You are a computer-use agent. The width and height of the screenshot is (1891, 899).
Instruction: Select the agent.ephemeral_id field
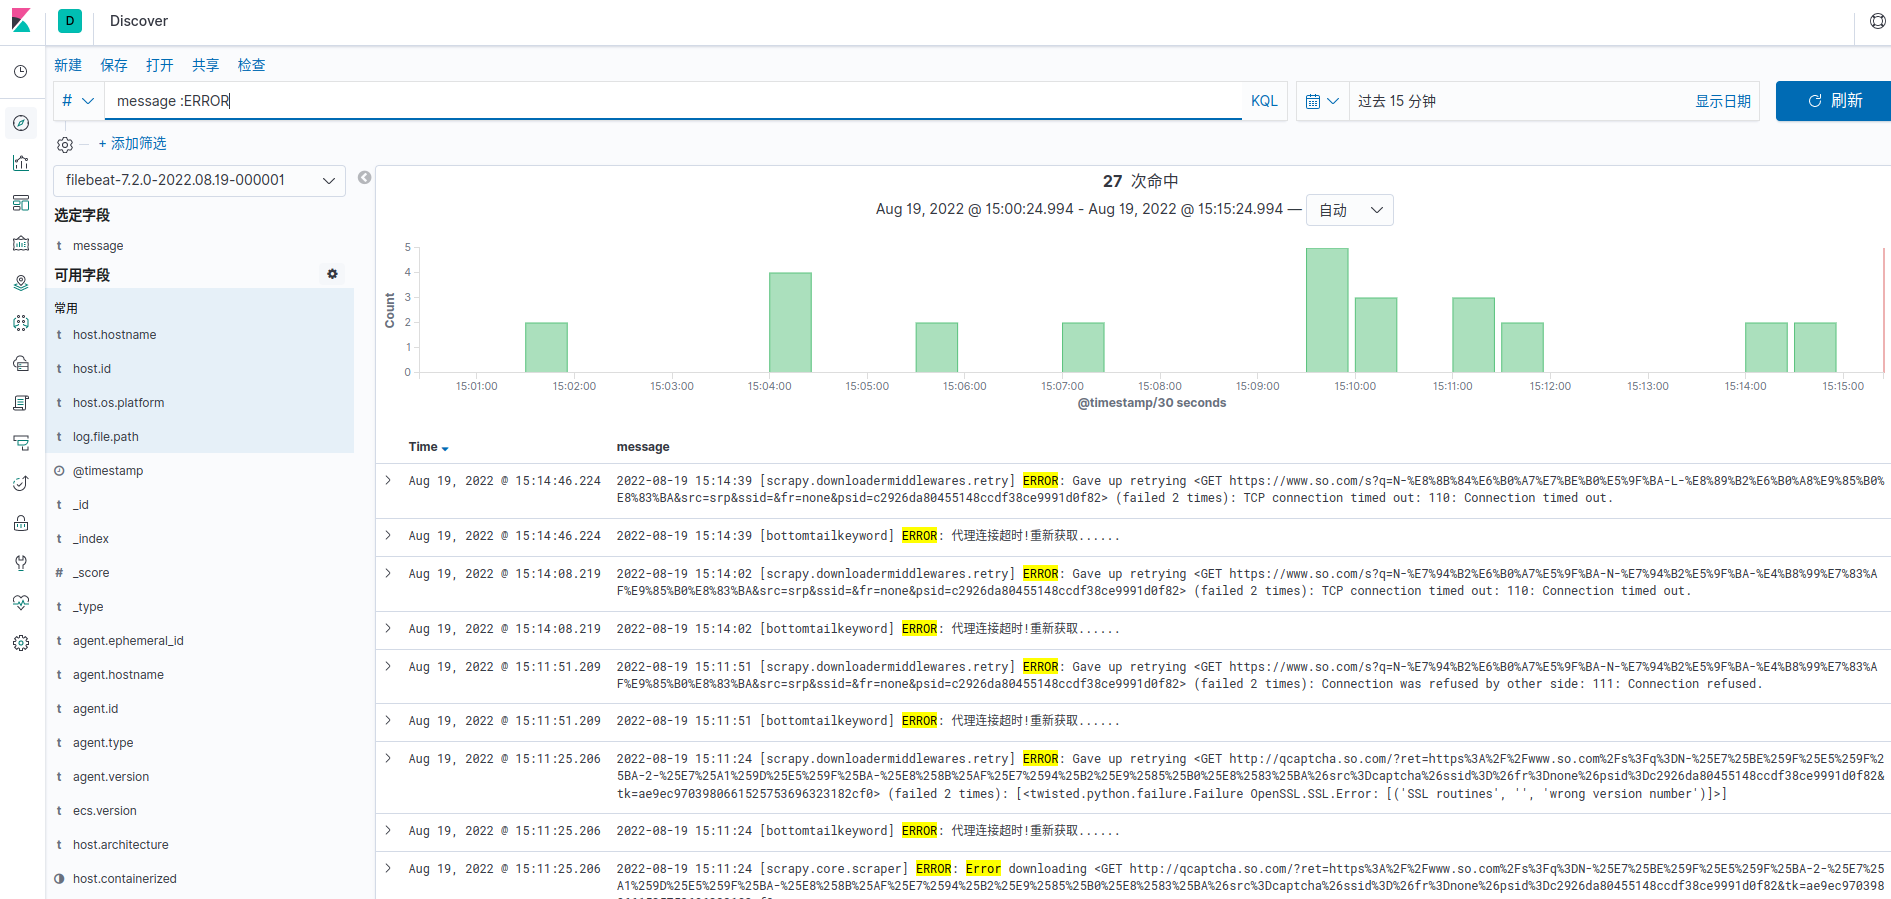coord(128,641)
